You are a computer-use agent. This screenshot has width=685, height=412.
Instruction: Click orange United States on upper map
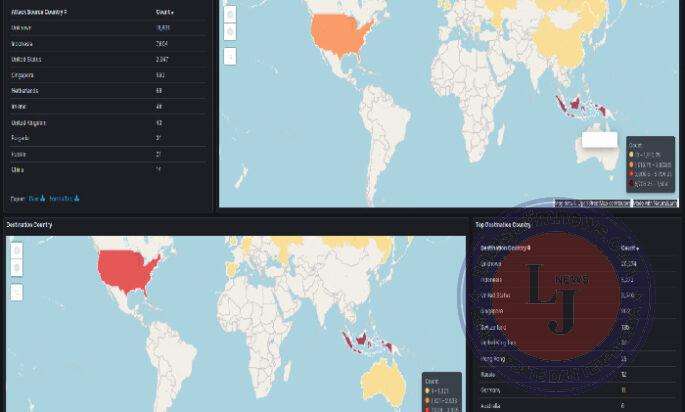(340, 34)
